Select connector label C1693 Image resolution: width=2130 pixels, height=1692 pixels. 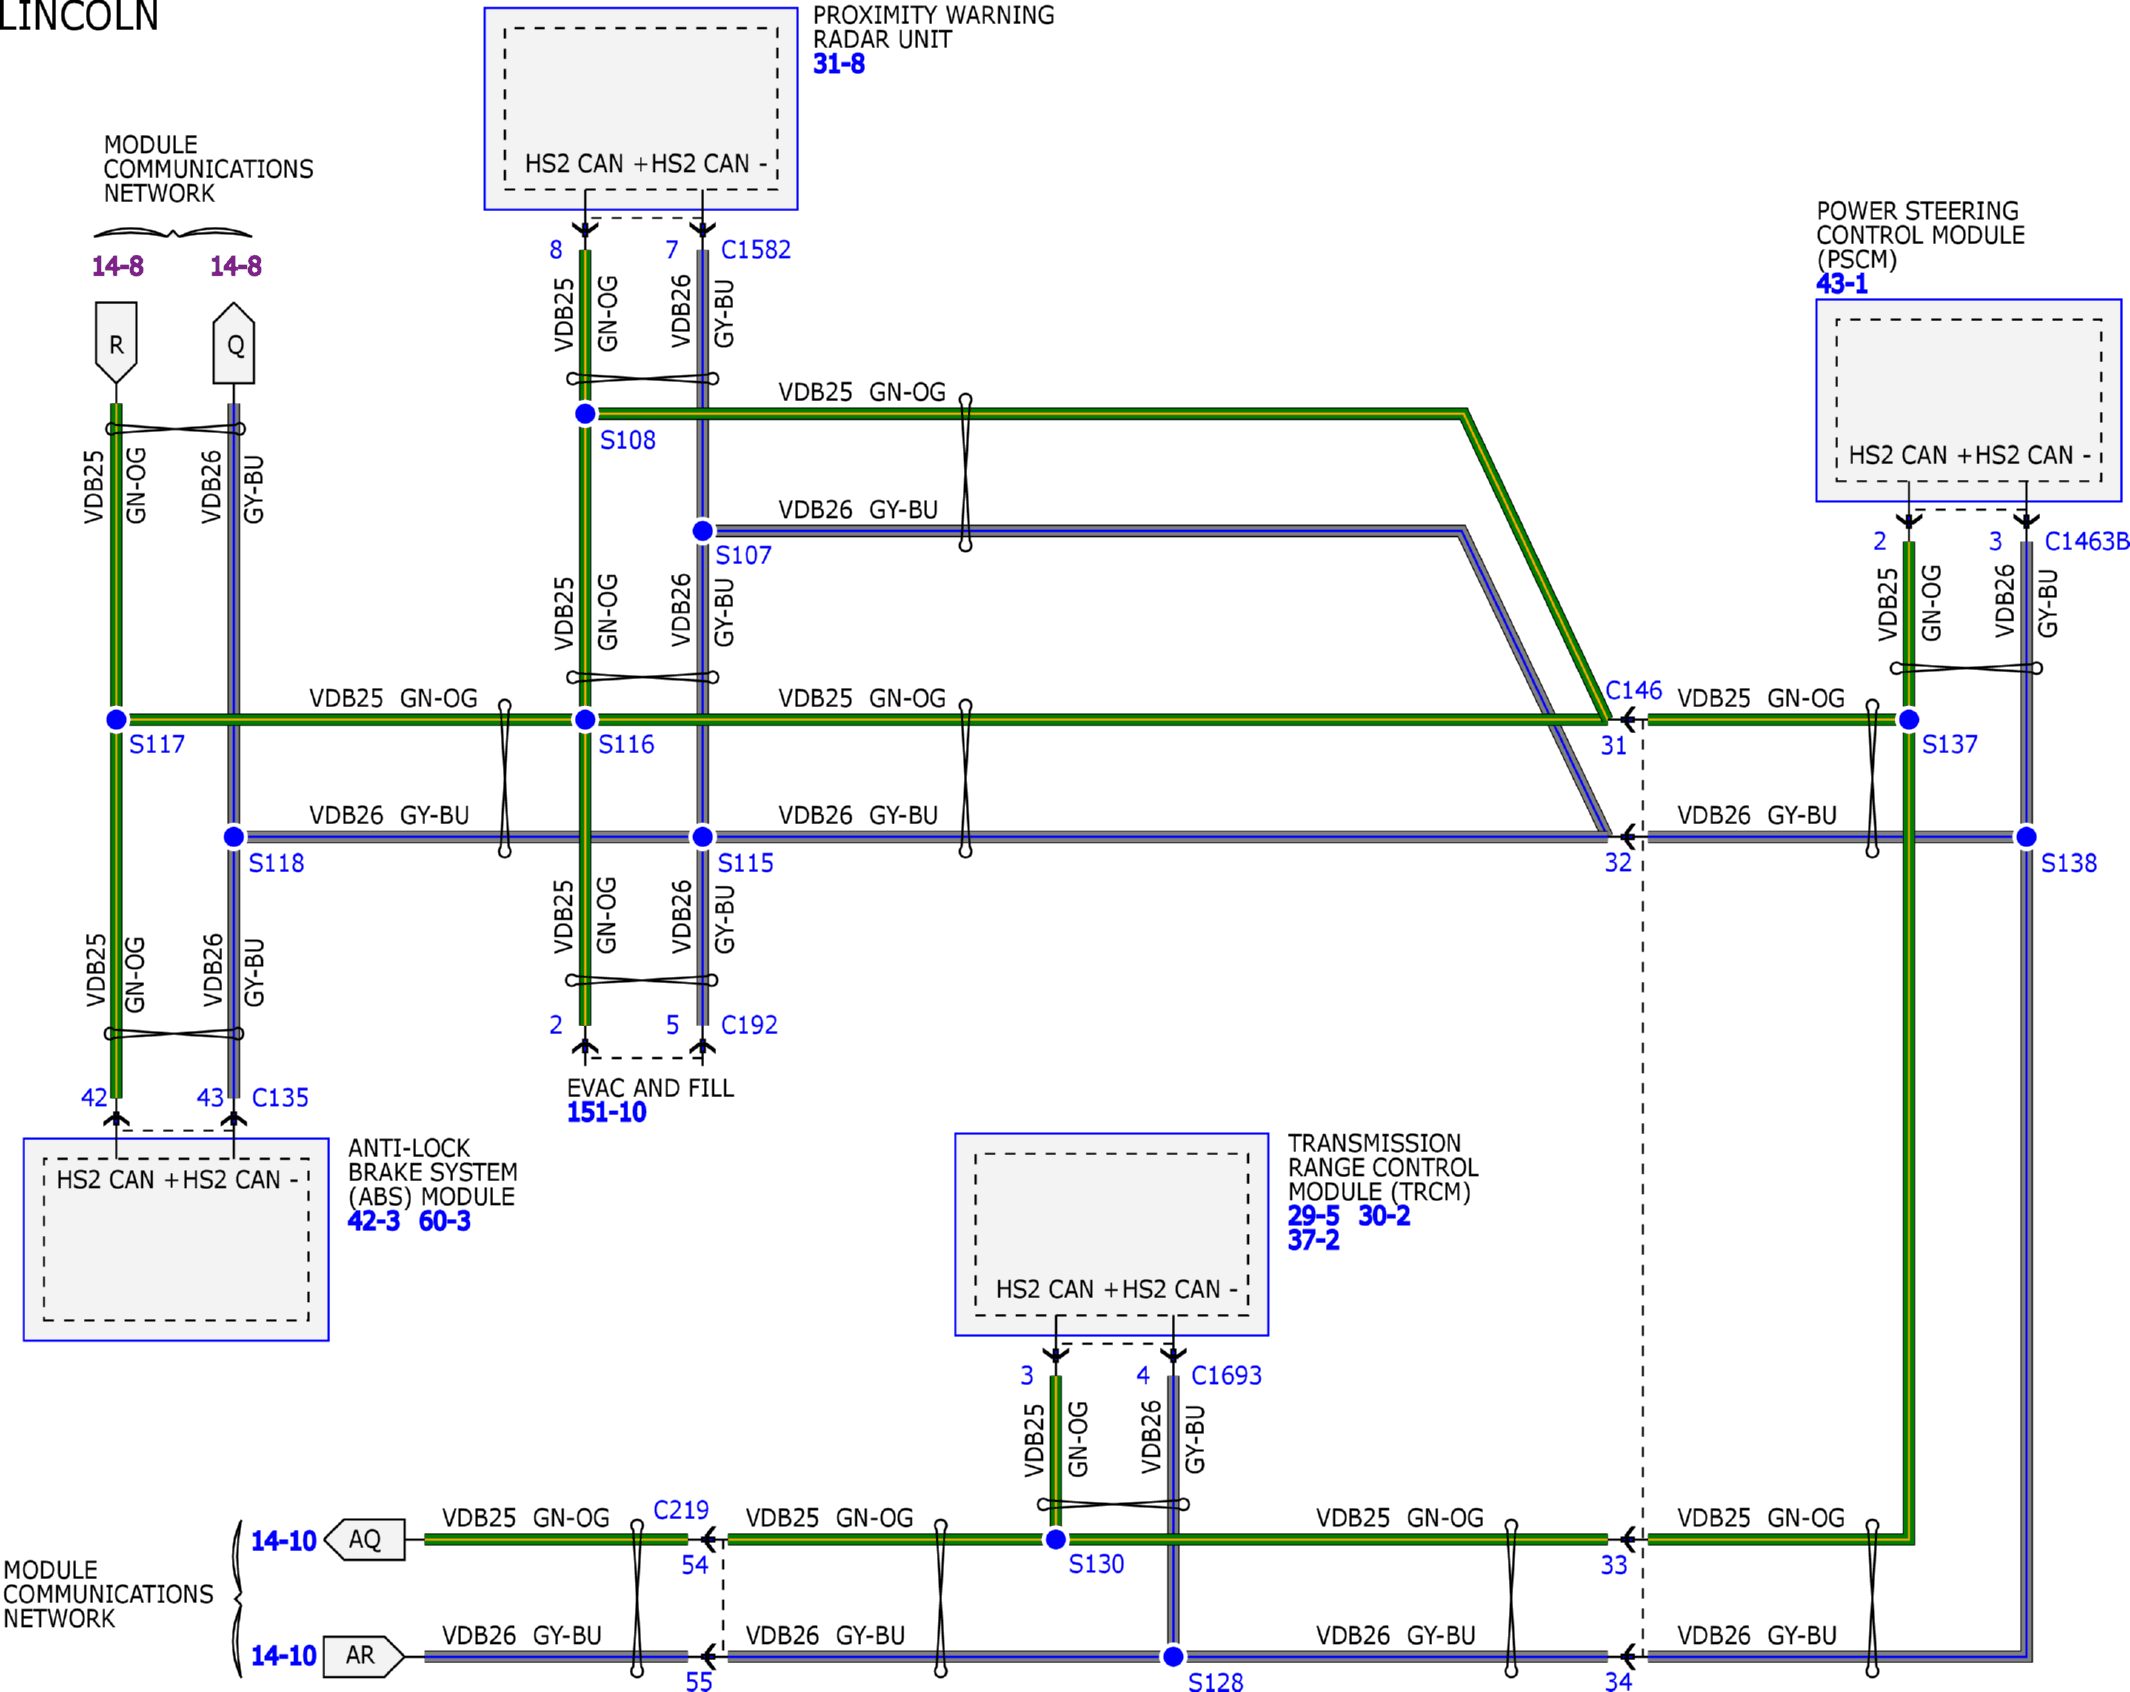1226,1376
